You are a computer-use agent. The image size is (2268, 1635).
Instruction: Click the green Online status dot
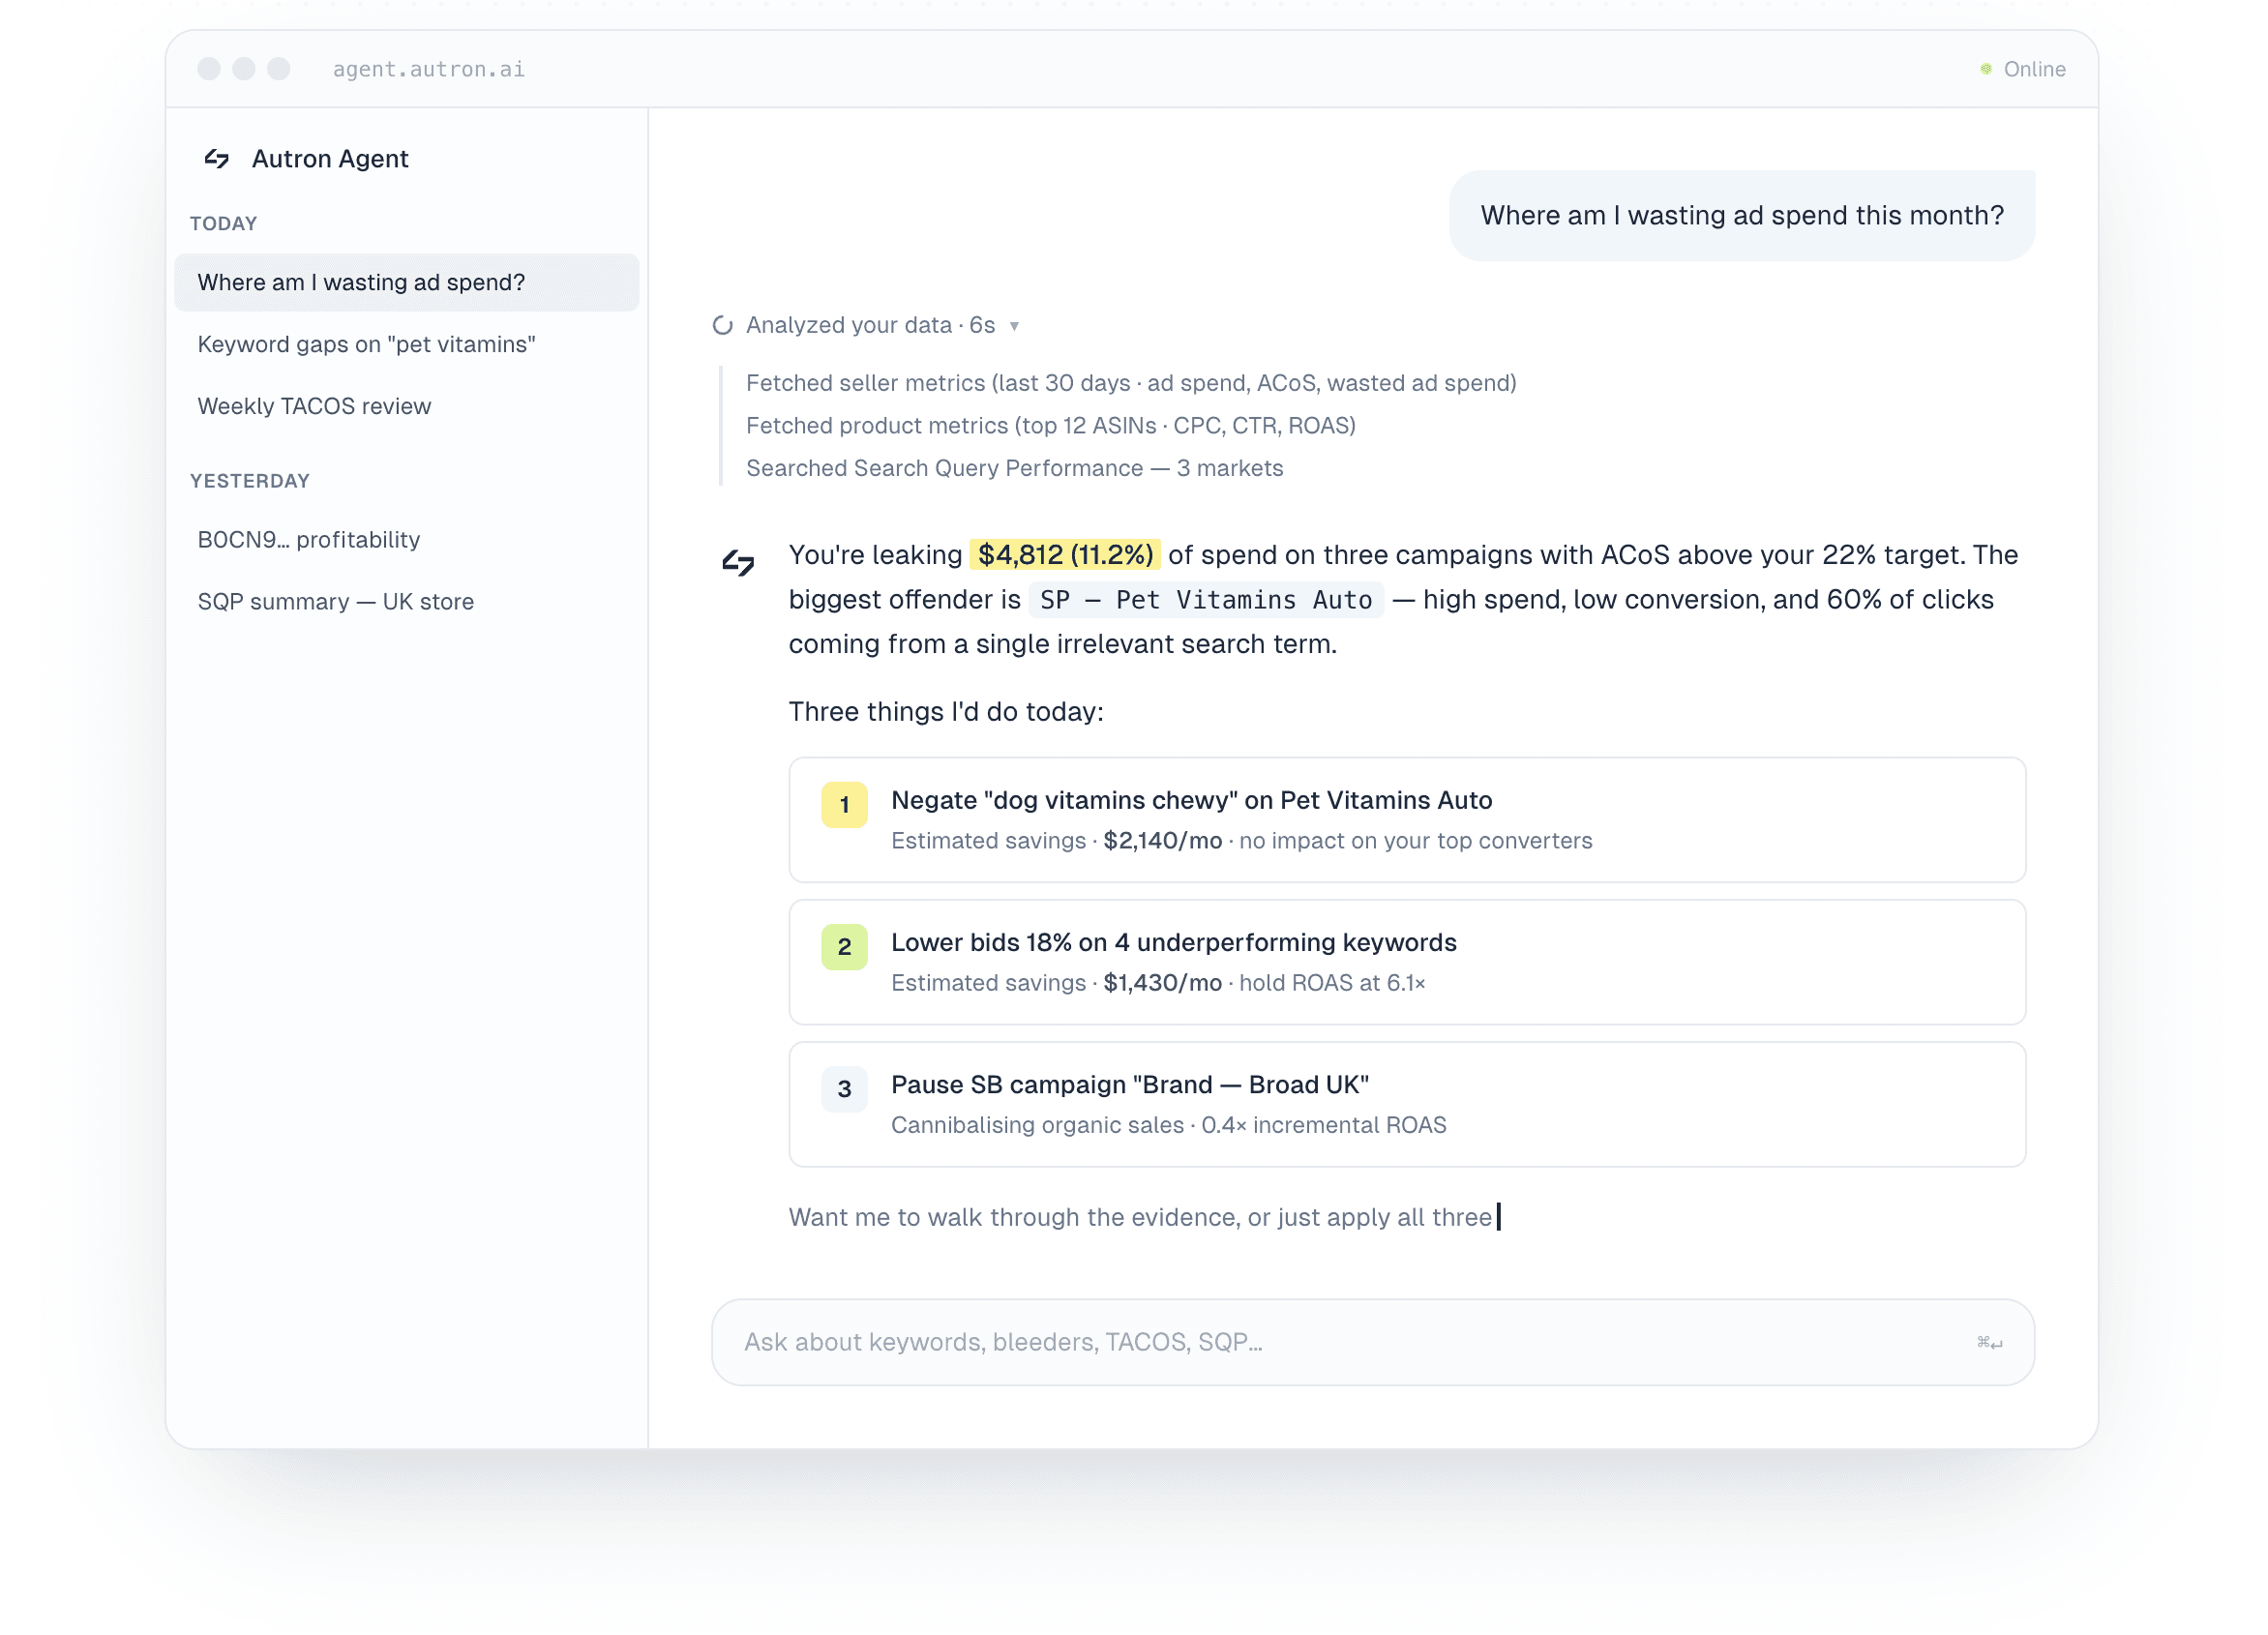(x=1987, y=69)
